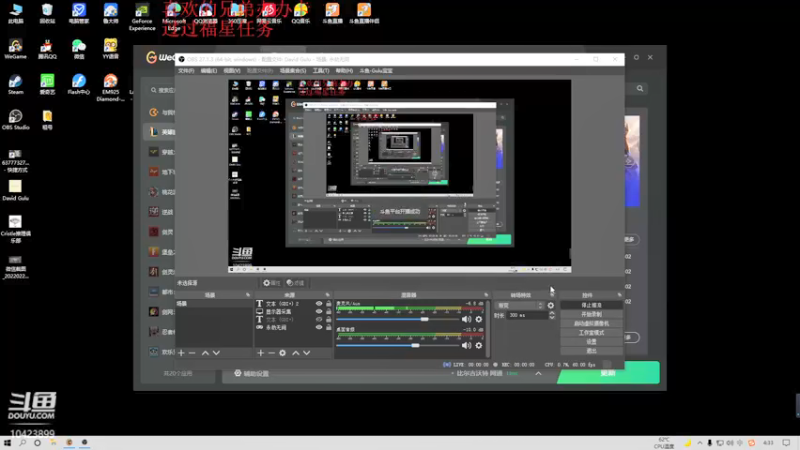The width and height of the screenshot is (800, 450).
Task: Decrease 时长 duration with down arrow
Action: (552, 317)
